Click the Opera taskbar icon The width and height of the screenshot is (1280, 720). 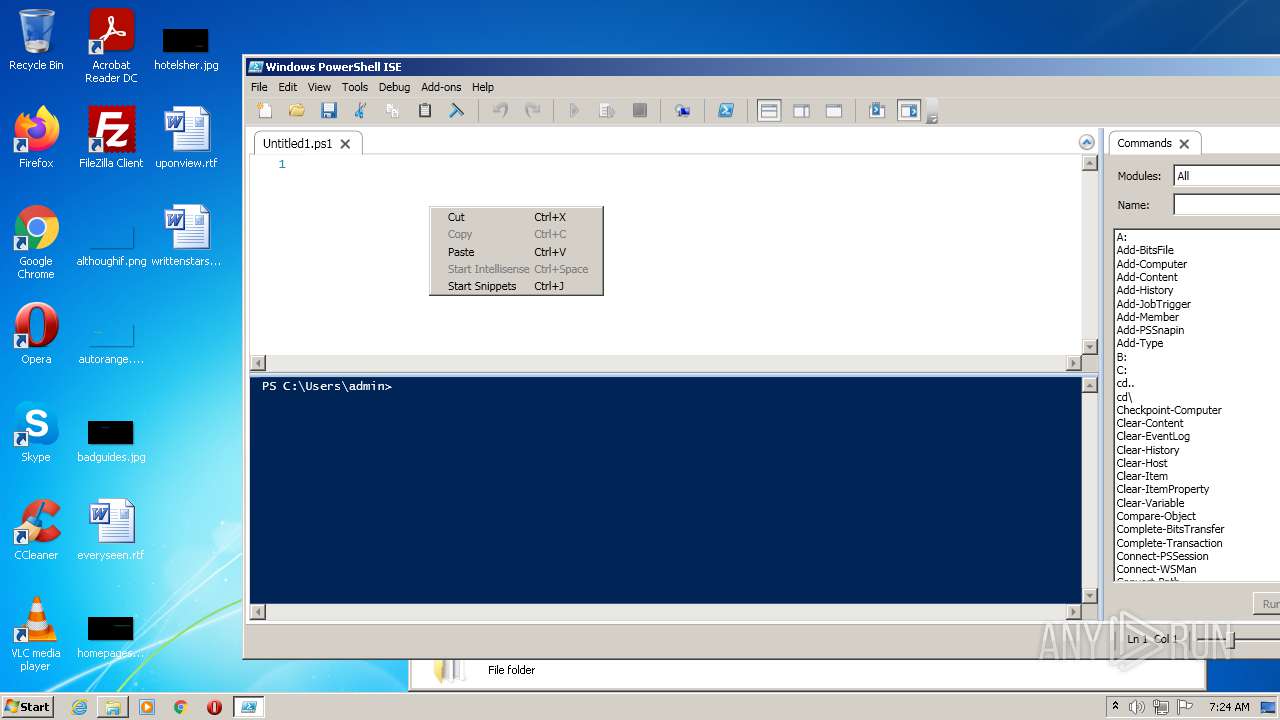pyautogui.click(x=214, y=707)
